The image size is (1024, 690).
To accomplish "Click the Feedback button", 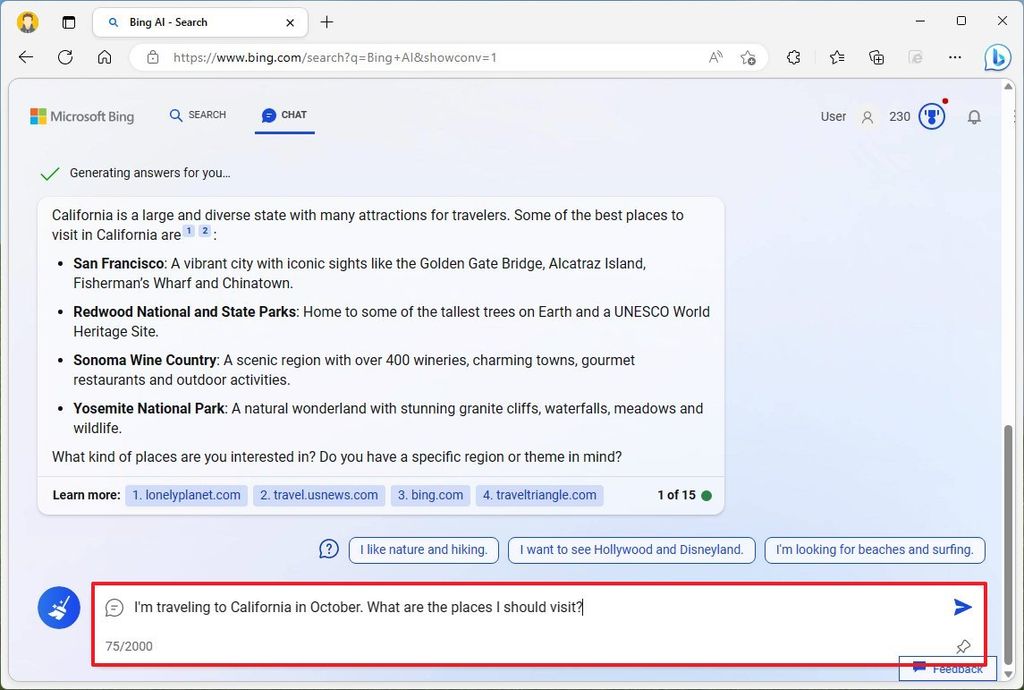I will pyautogui.click(x=946, y=668).
